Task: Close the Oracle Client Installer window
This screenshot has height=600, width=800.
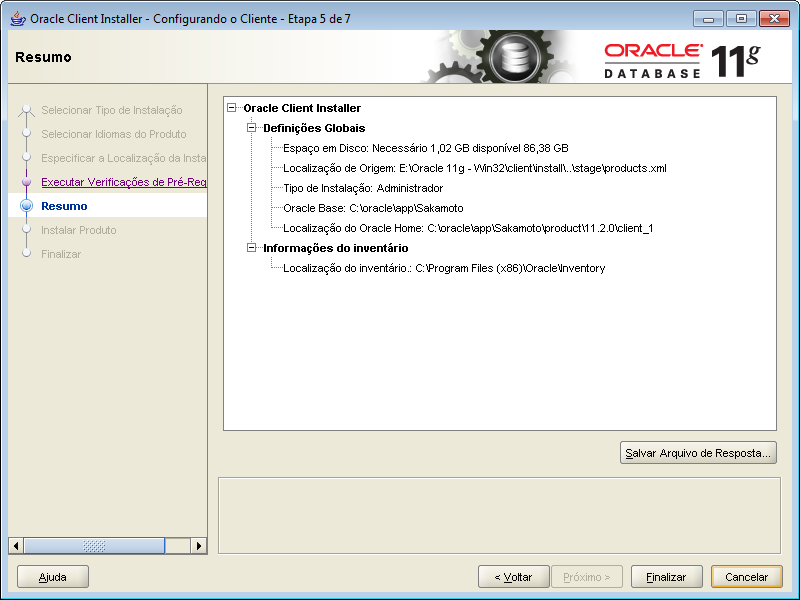Action: [774, 19]
